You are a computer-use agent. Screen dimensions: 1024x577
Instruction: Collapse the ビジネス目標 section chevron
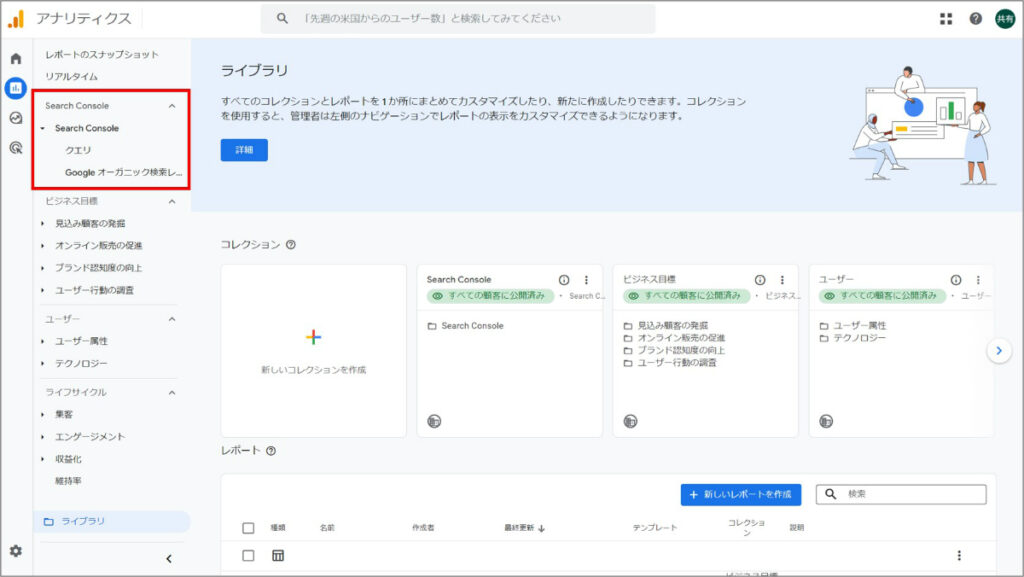point(172,202)
